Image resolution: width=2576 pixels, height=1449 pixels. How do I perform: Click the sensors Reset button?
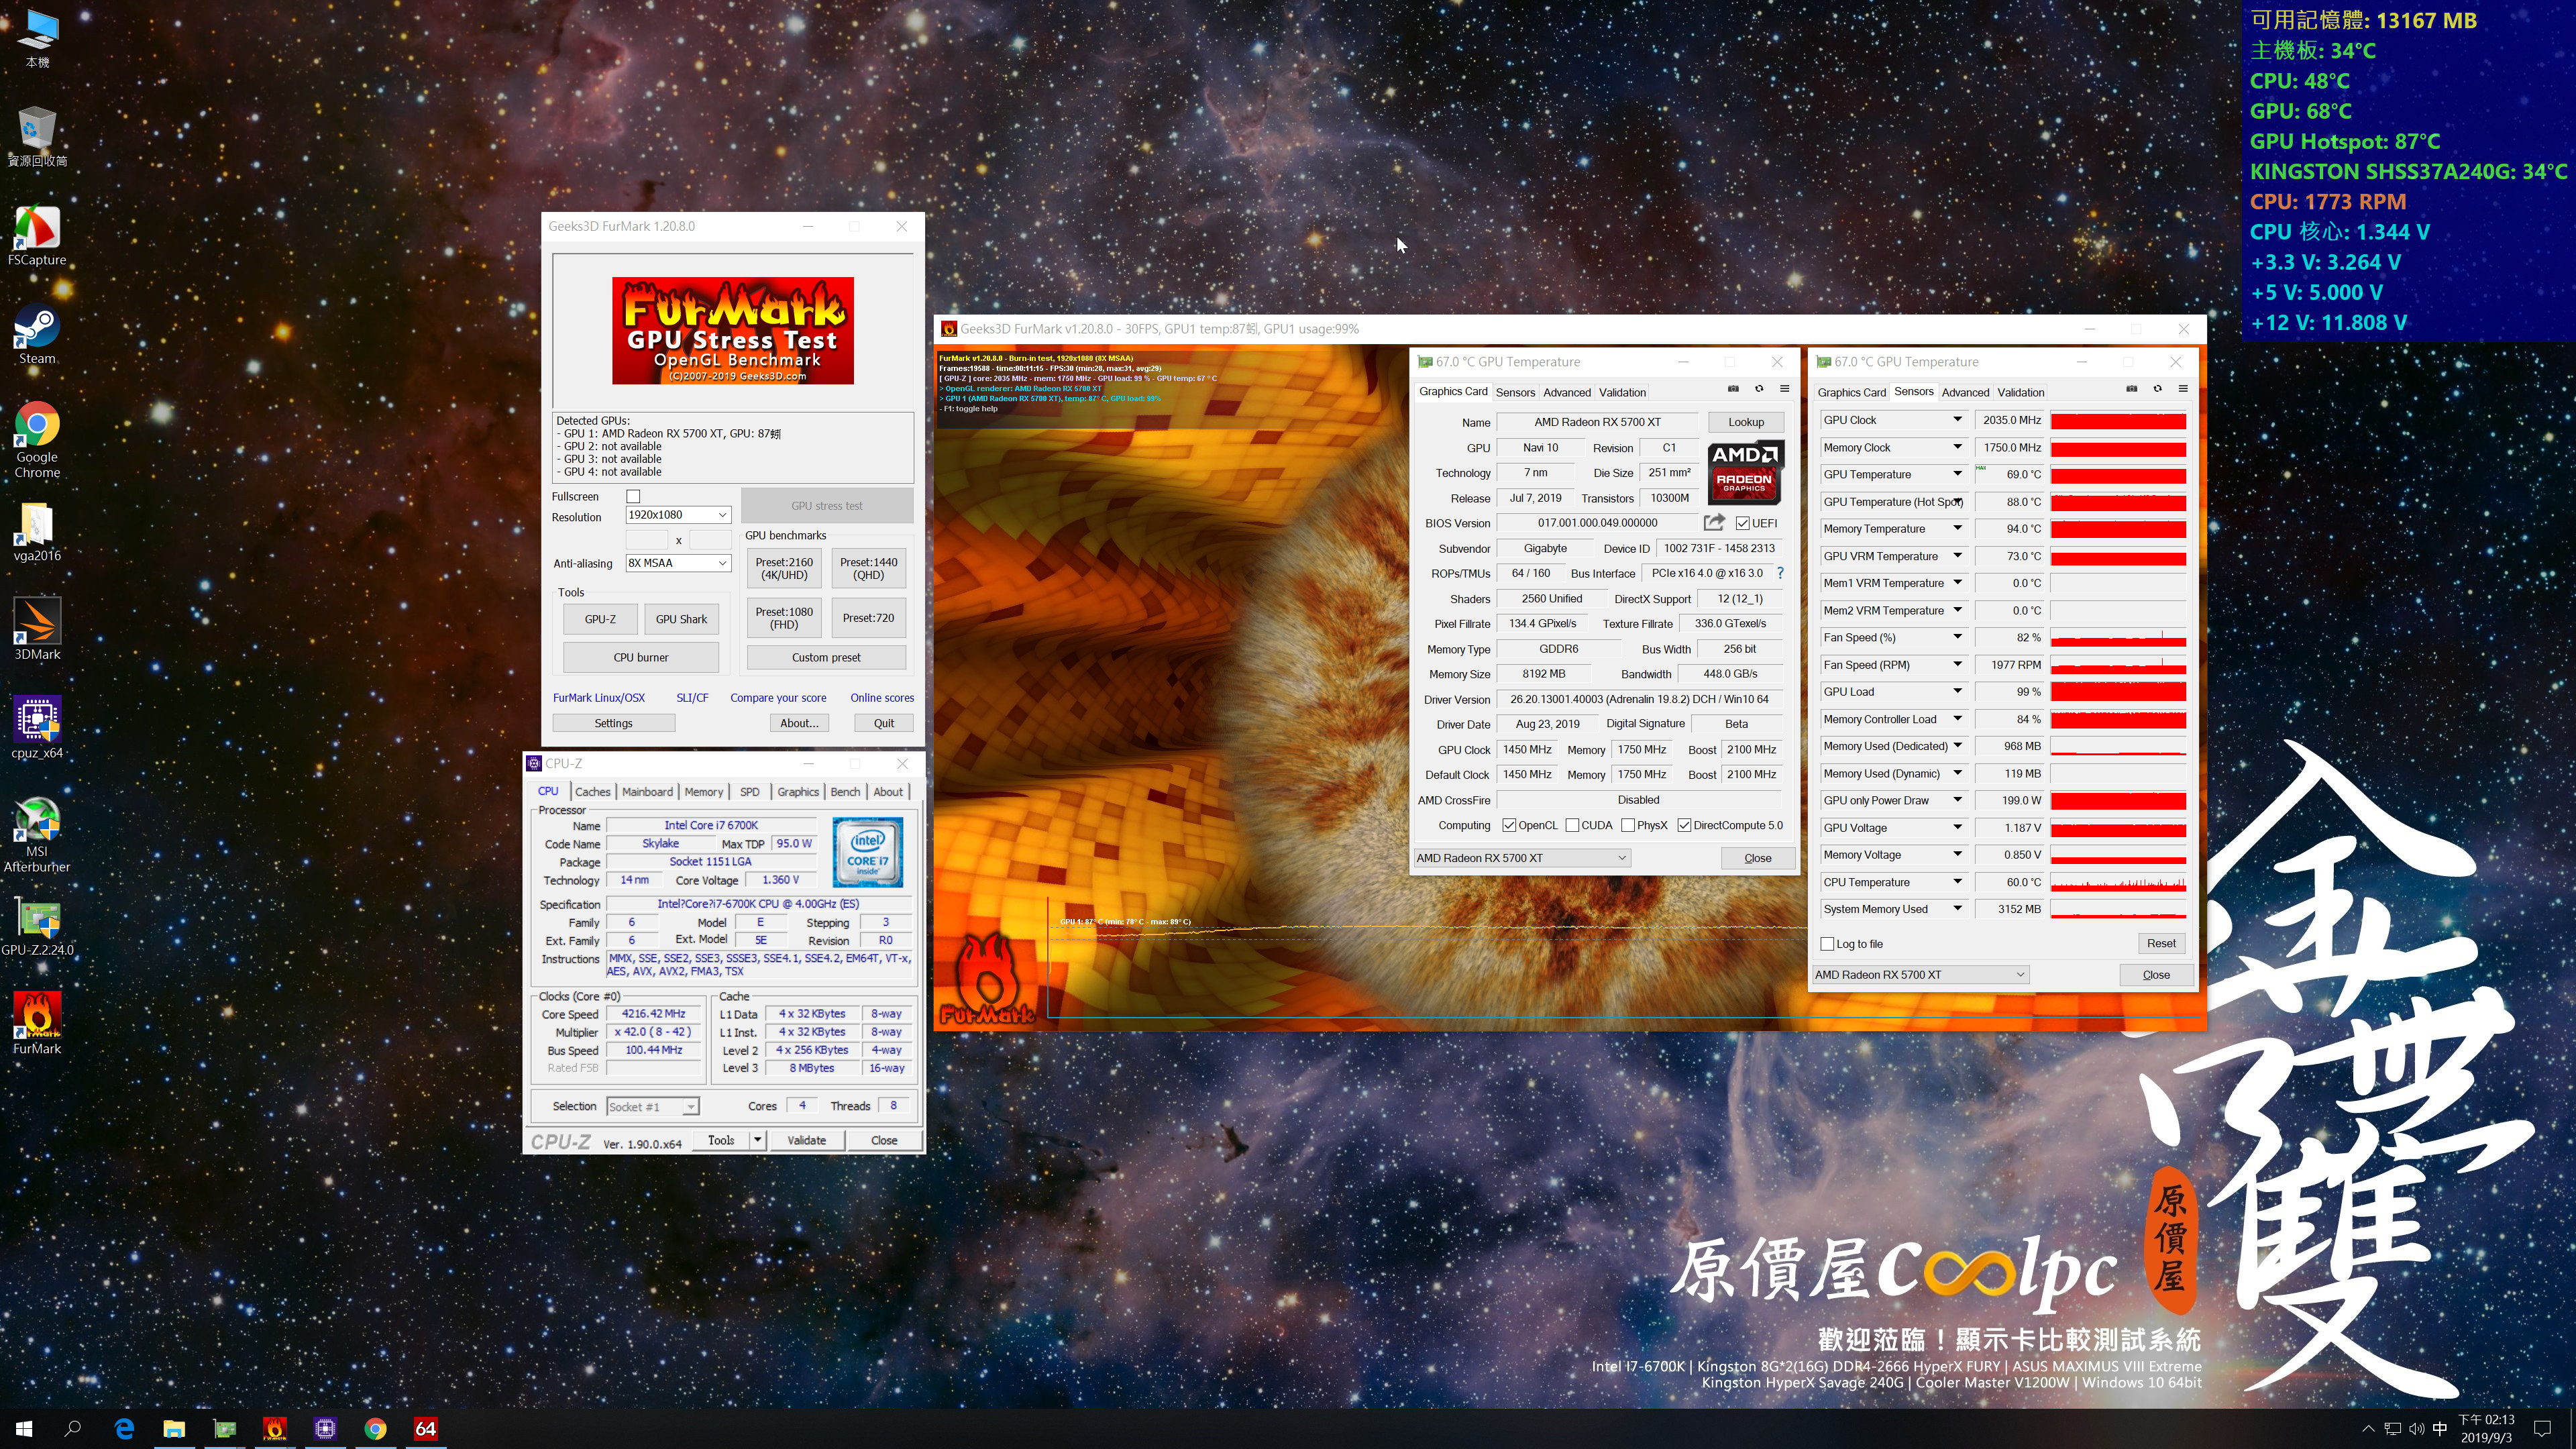[x=2160, y=943]
